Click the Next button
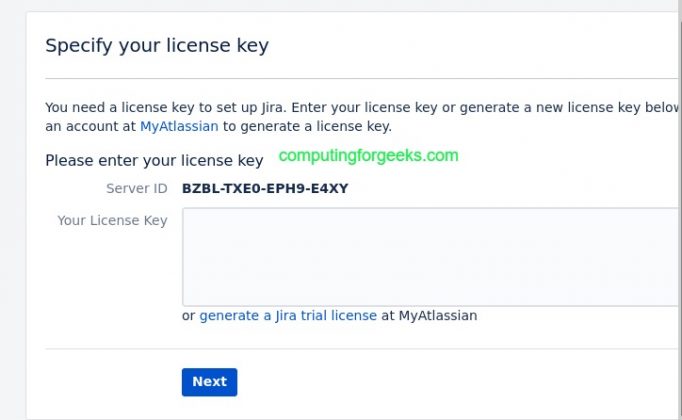682x420 pixels. [x=209, y=381]
